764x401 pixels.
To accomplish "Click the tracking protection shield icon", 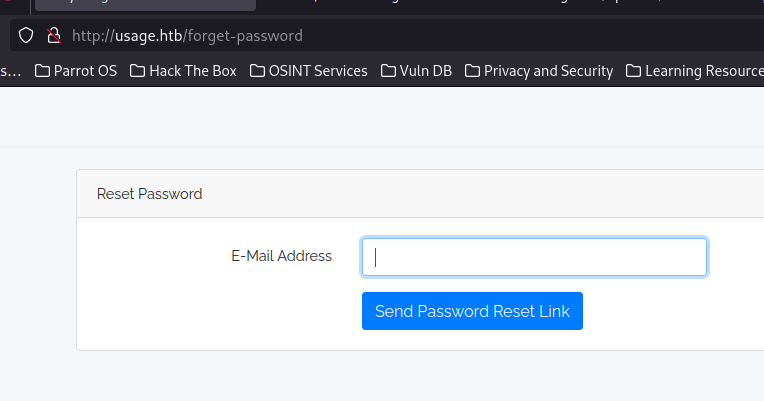I will tap(27, 36).
